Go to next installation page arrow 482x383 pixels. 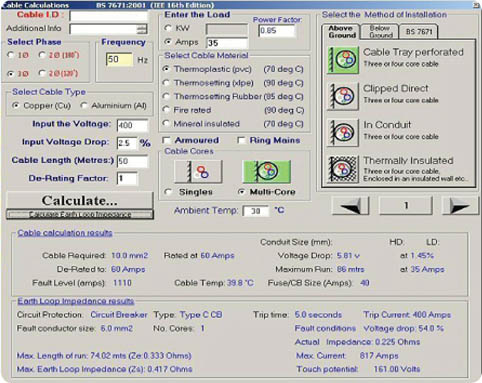click(x=460, y=206)
